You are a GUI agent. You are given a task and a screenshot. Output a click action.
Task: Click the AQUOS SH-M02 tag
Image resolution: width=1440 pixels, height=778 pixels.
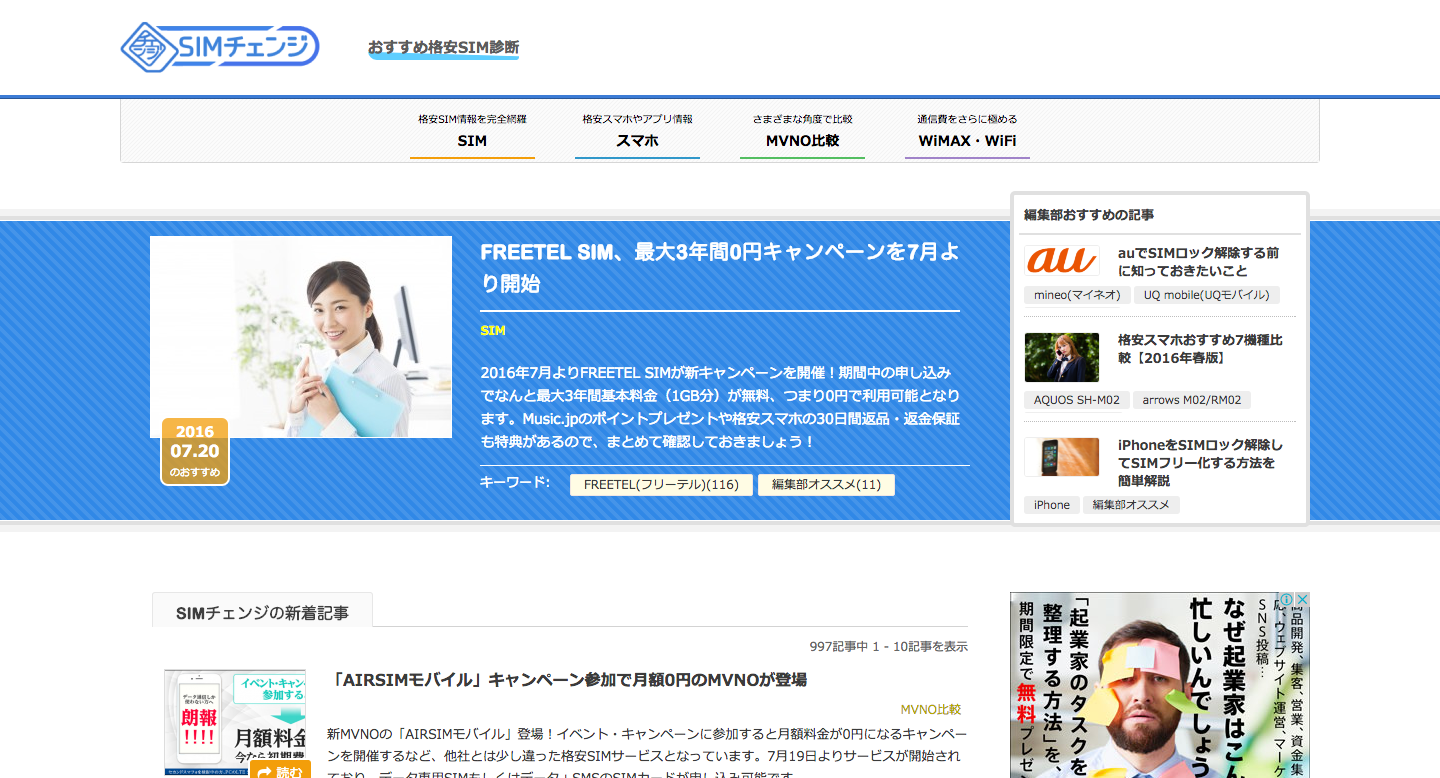1076,400
